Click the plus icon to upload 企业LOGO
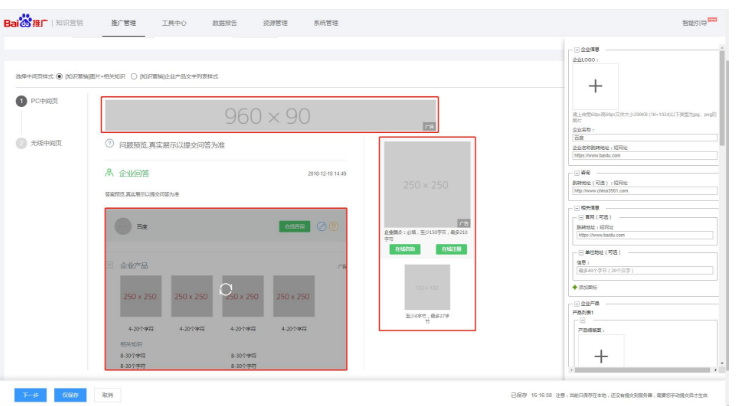 (x=596, y=86)
